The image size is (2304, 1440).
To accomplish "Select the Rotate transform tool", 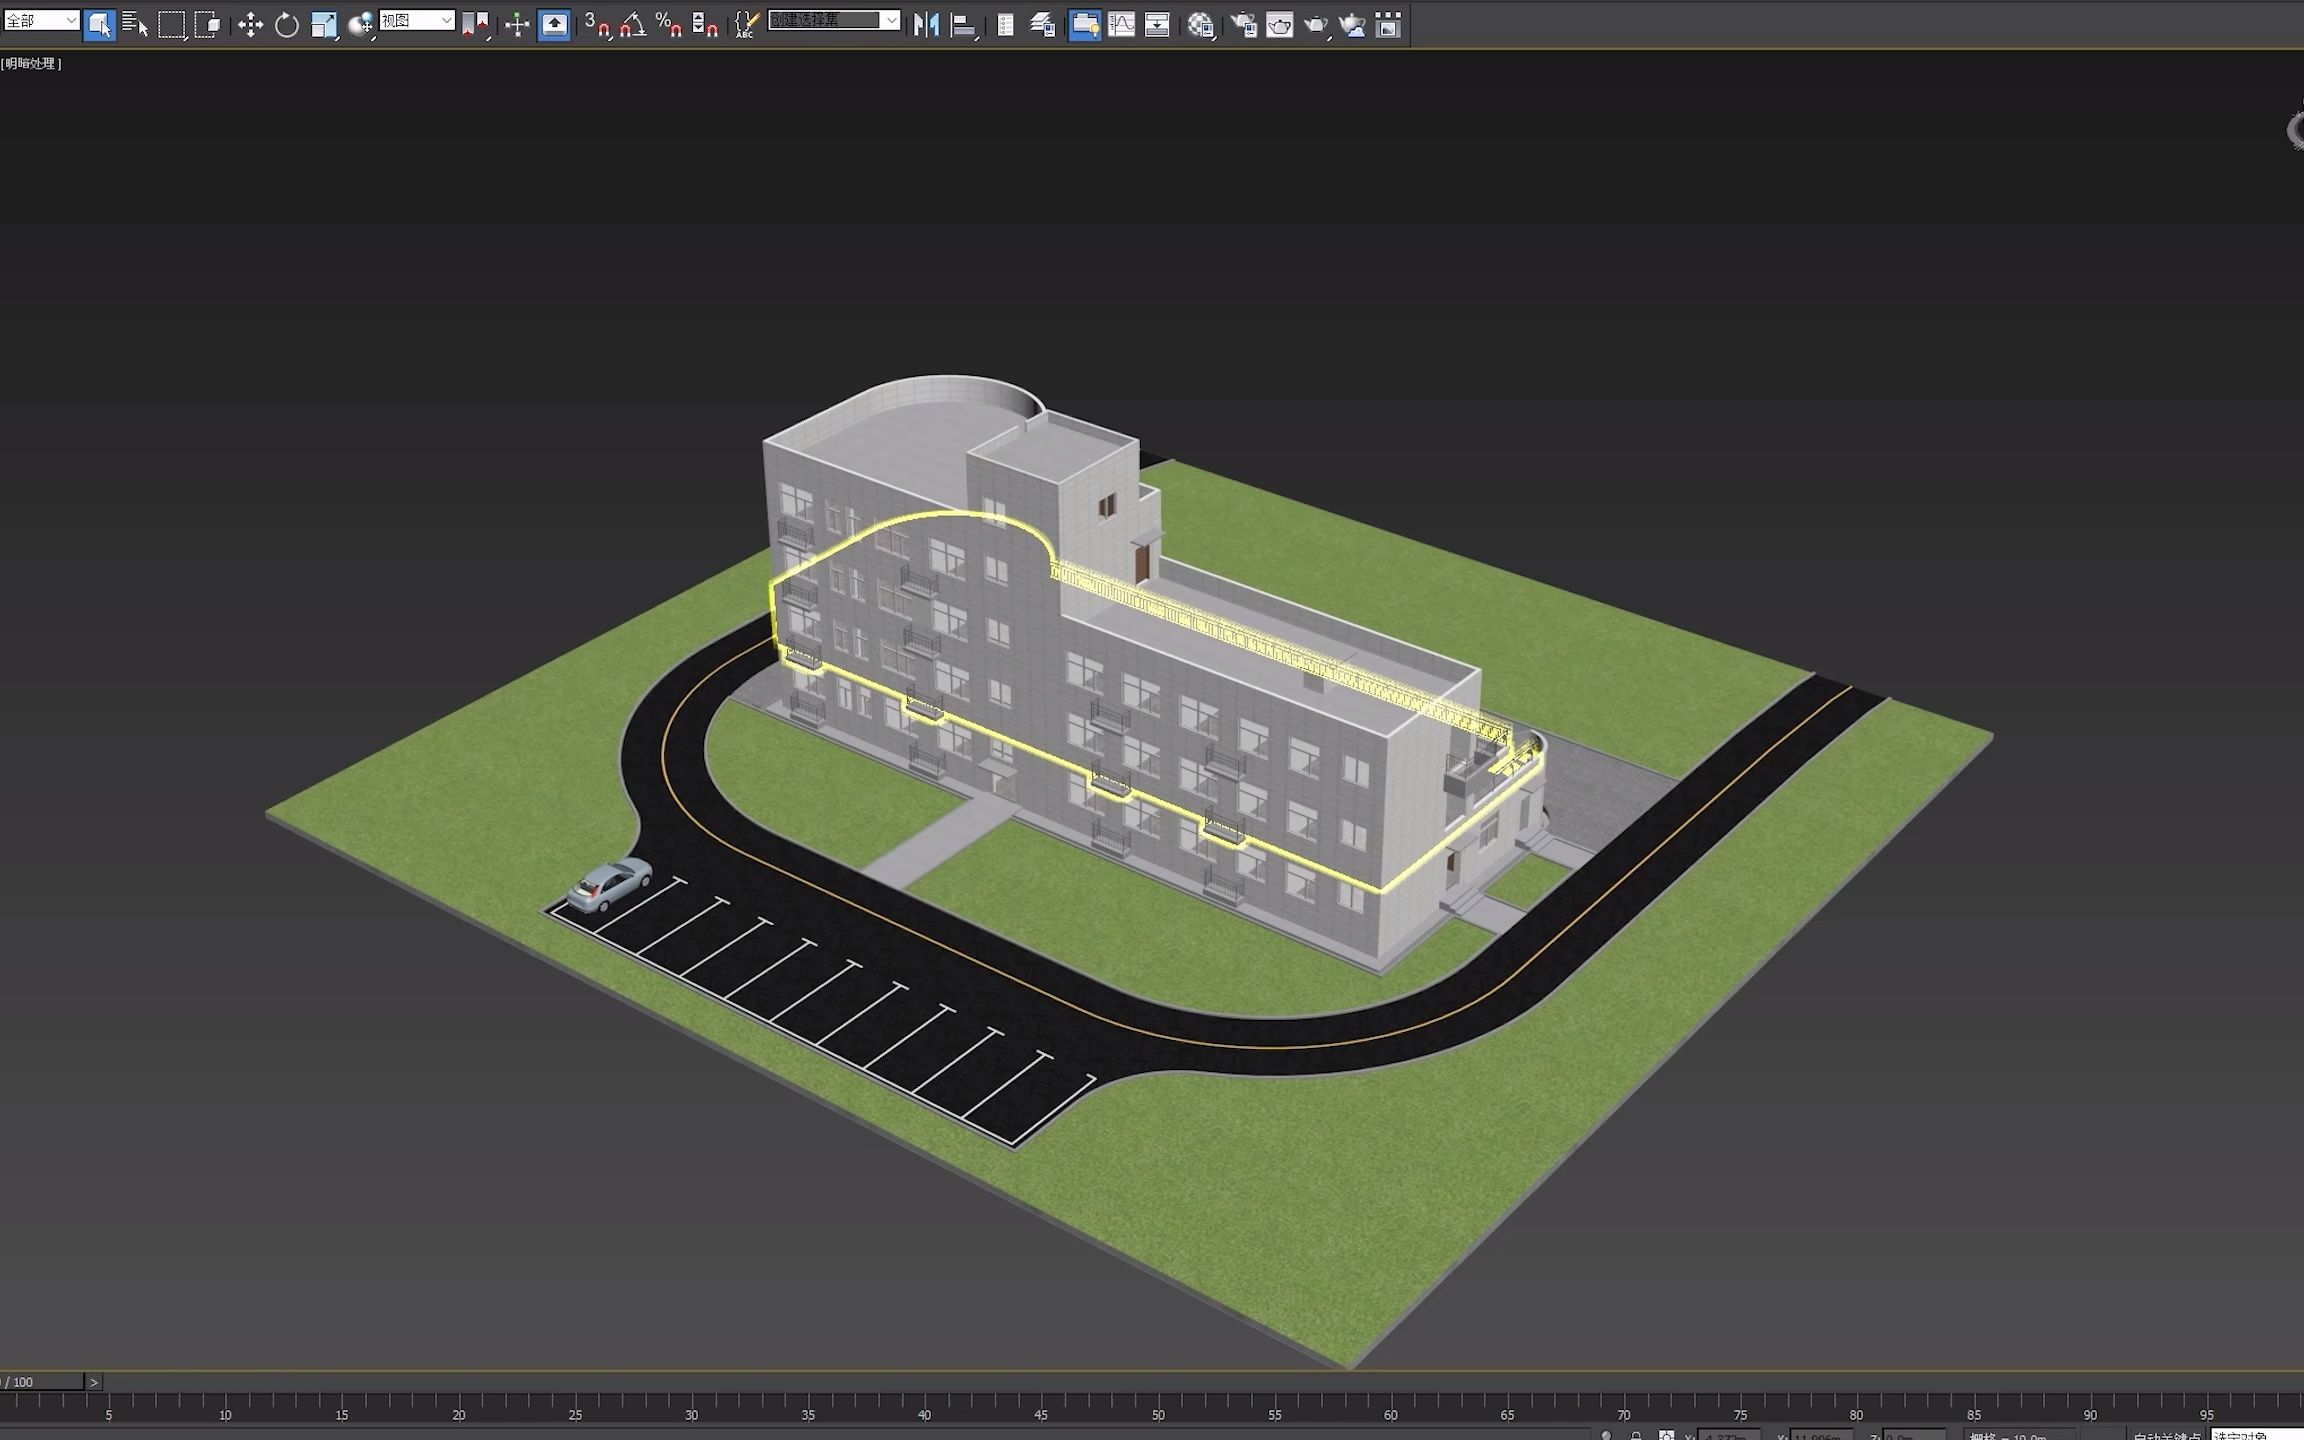I will tap(287, 25).
